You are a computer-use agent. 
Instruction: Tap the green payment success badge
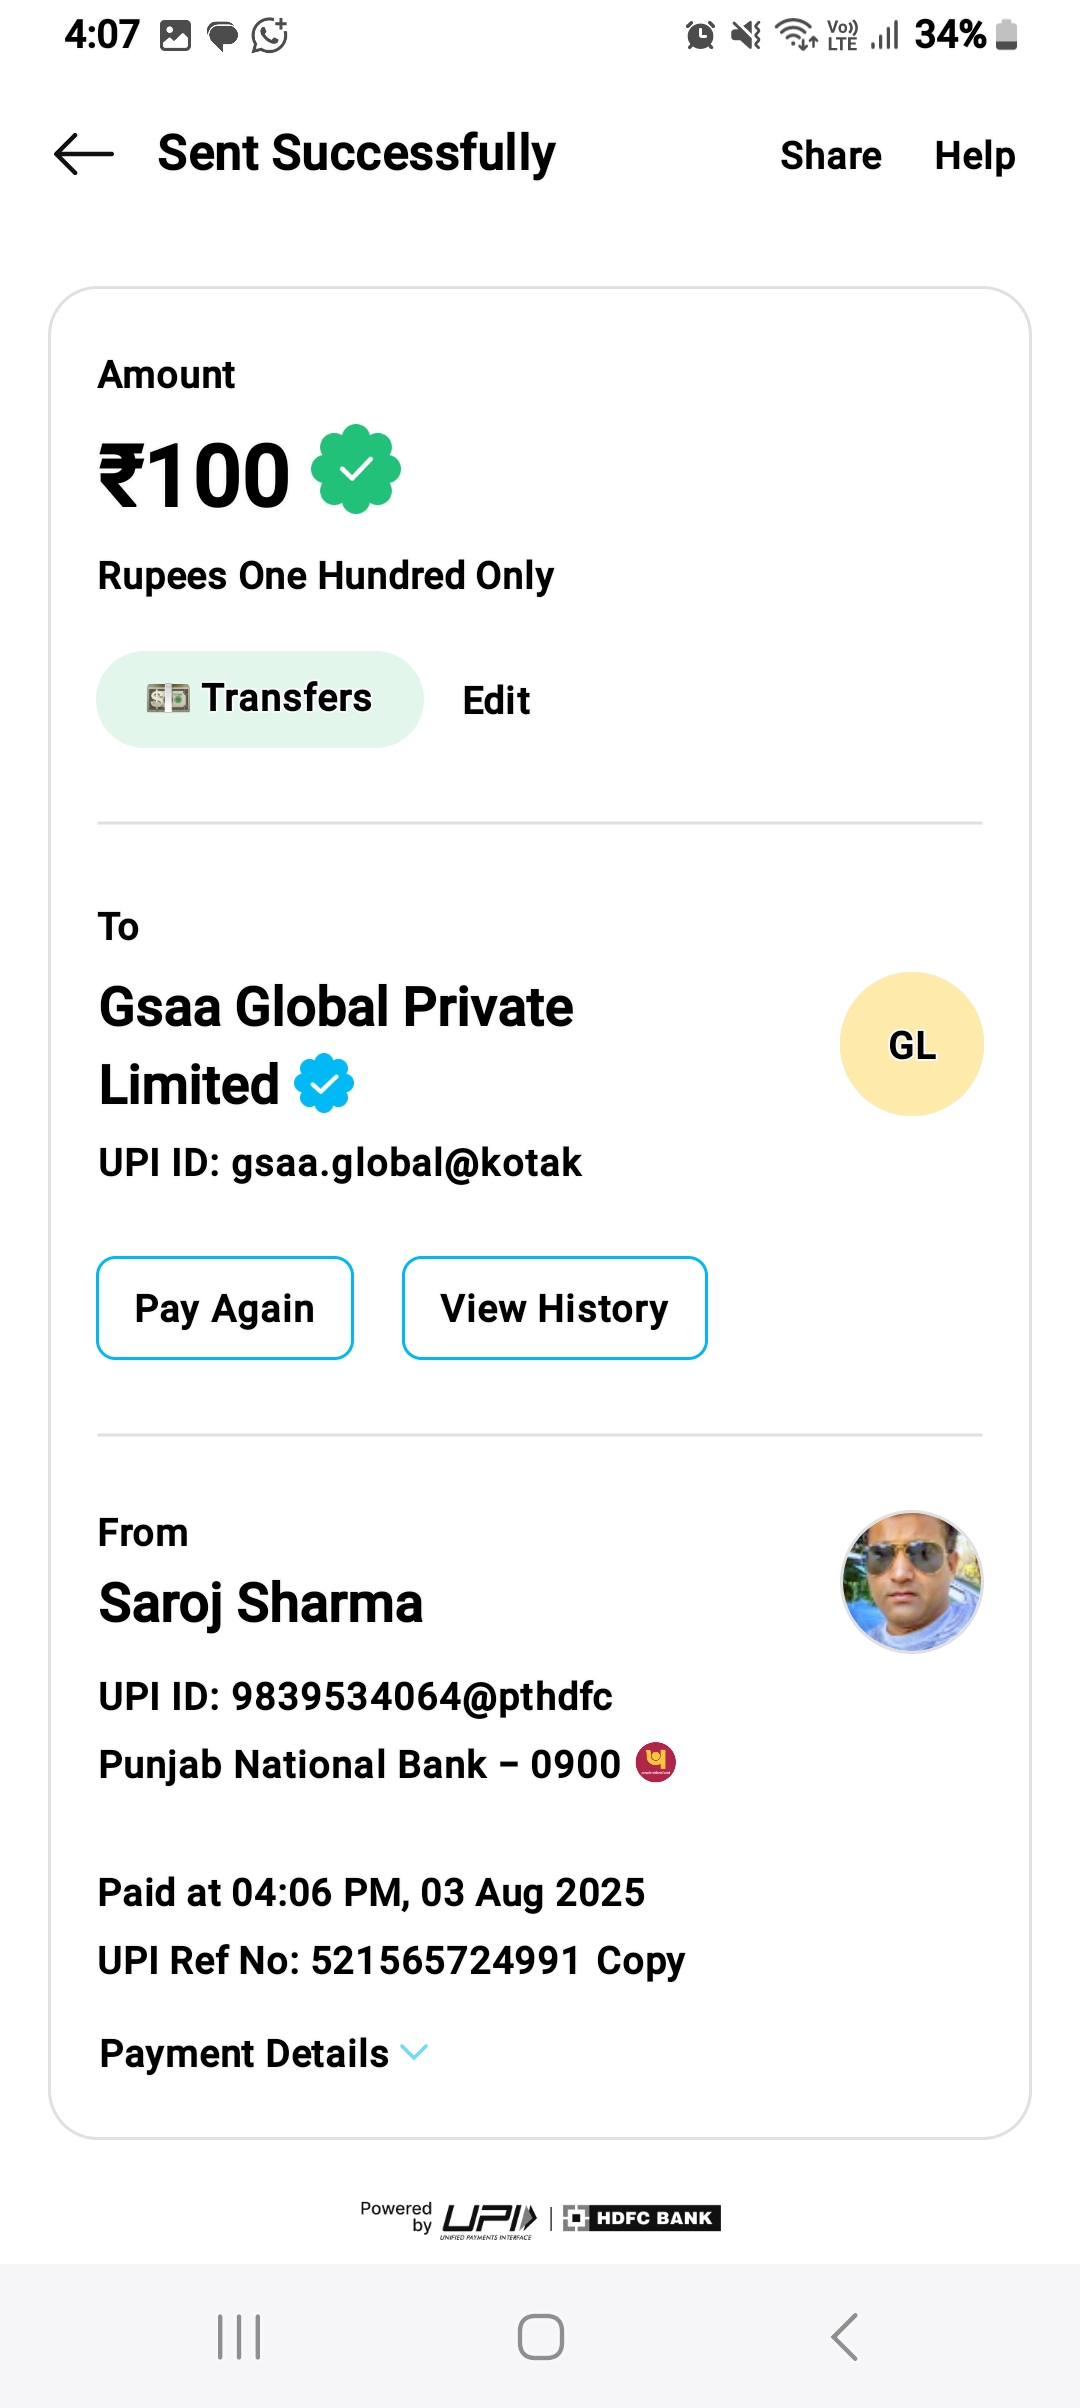coord(356,469)
